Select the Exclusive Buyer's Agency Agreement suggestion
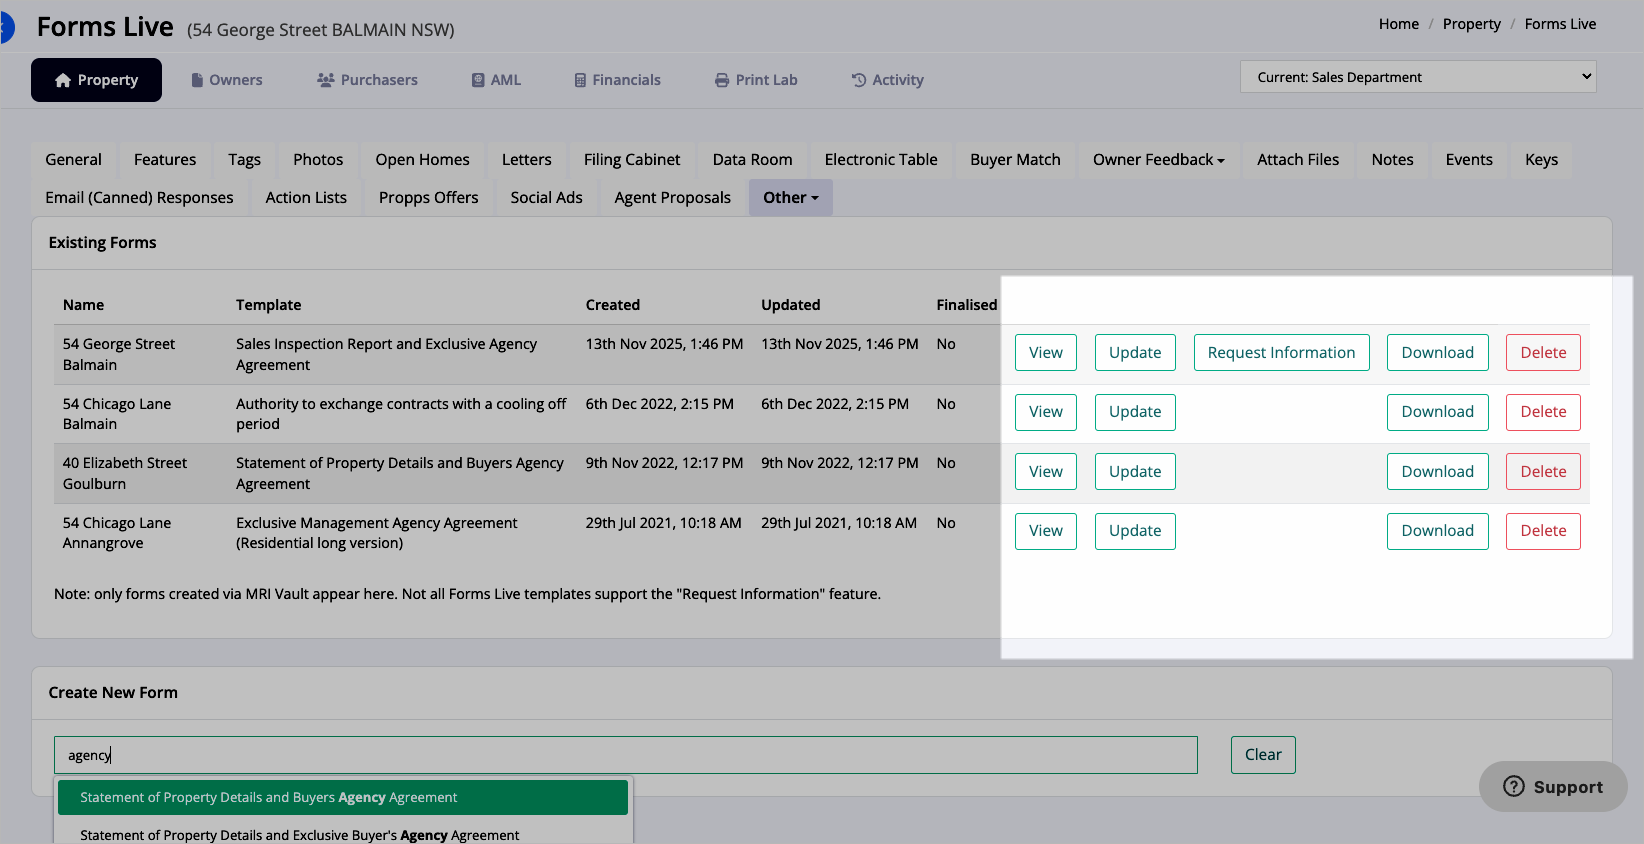This screenshot has height=844, width=1644. click(x=343, y=835)
